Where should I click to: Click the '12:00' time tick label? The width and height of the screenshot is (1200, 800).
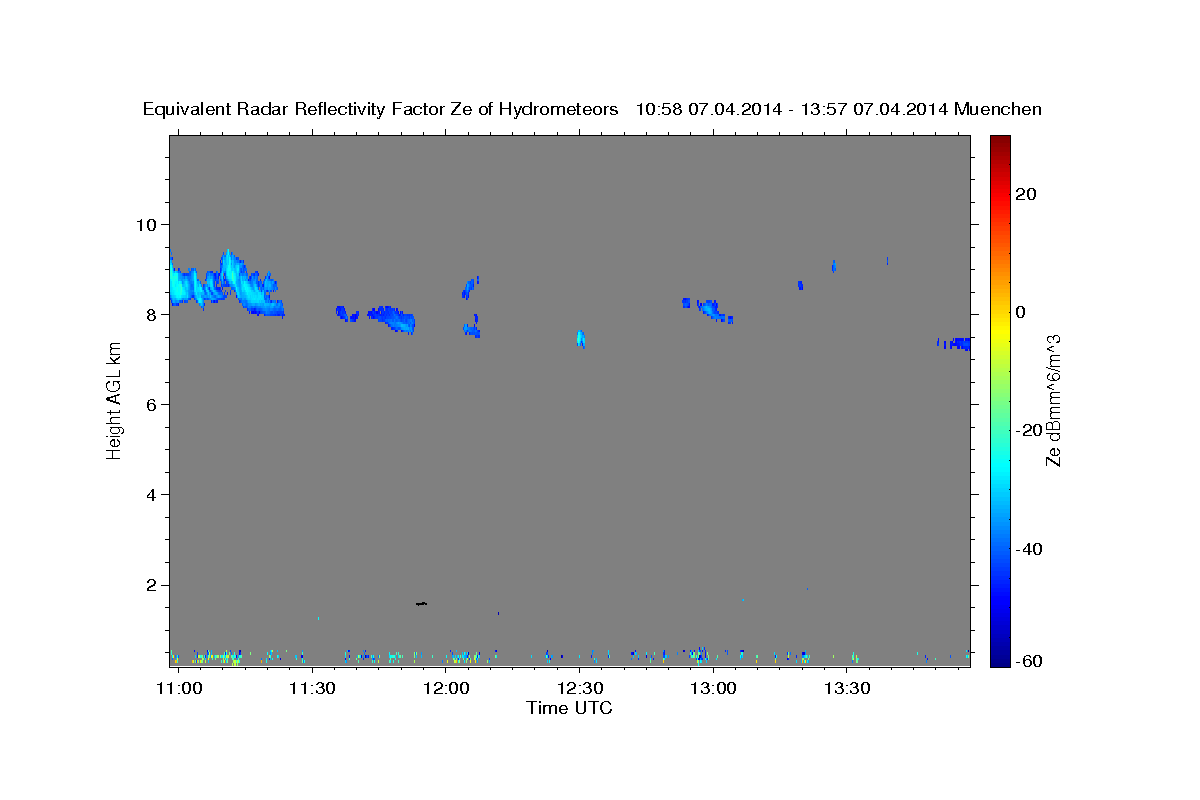tap(446, 689)
